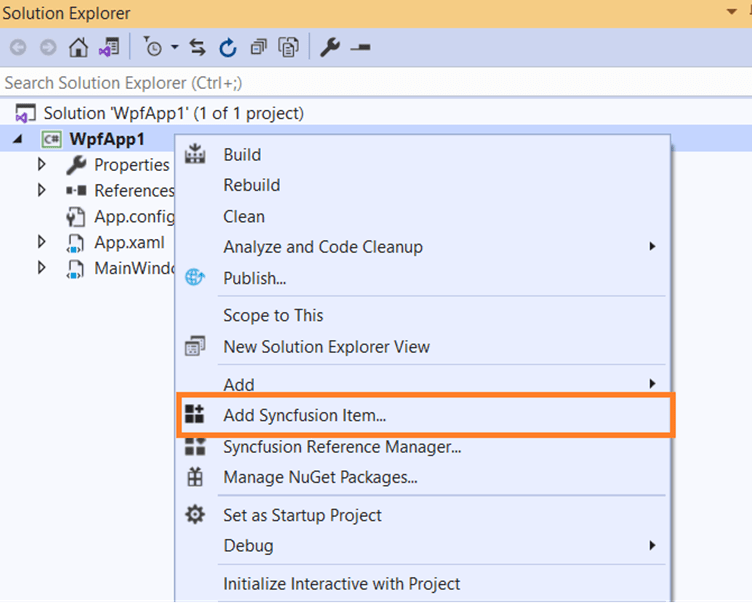This screenshot has width=752, height=604.
Task: Click Sync with Active Document arrows icon
Action: 197,47
